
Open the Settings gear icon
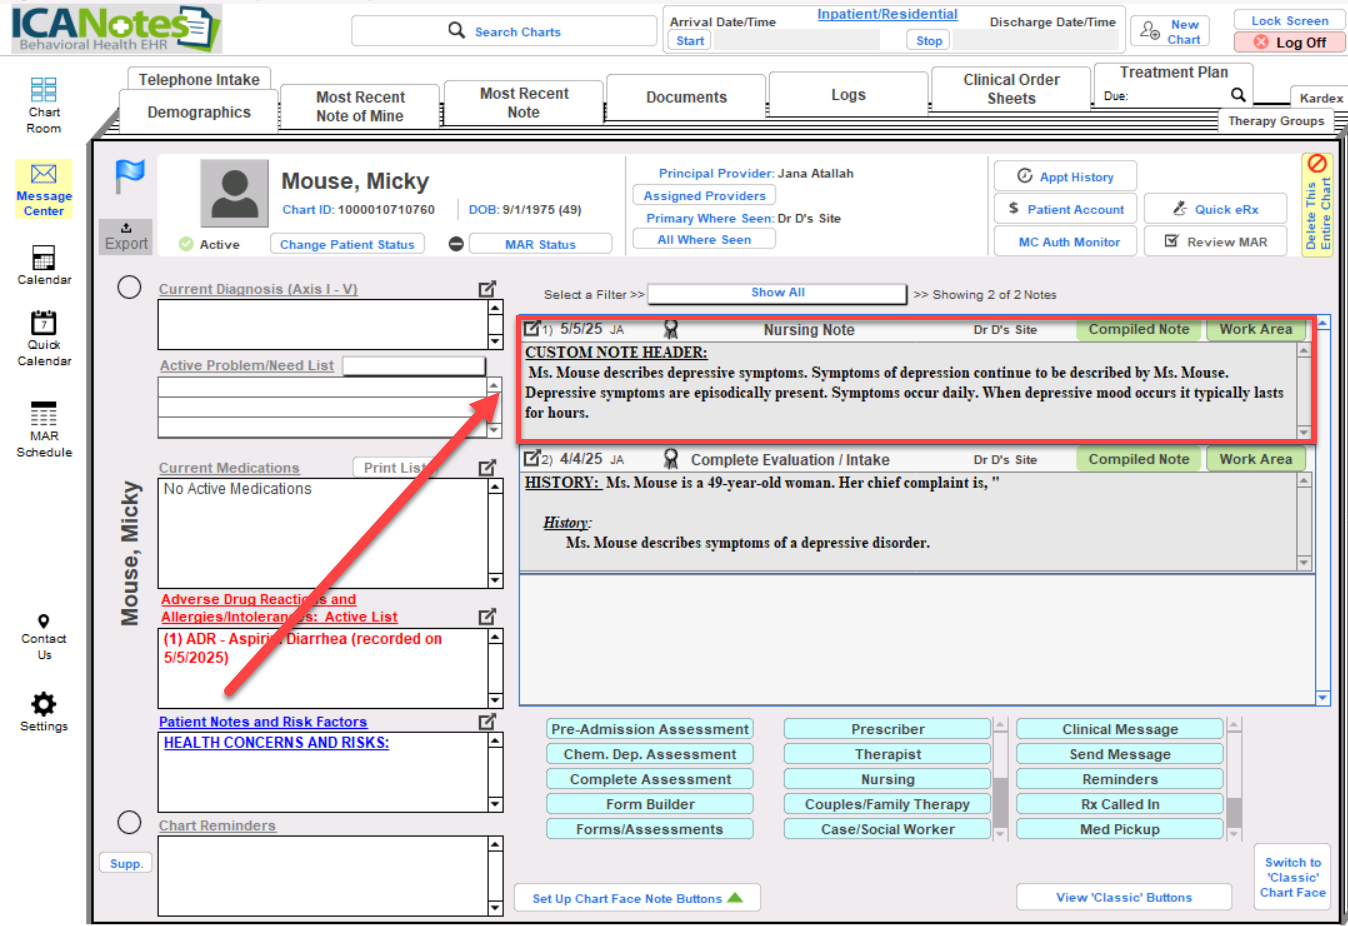pos(43,703)
